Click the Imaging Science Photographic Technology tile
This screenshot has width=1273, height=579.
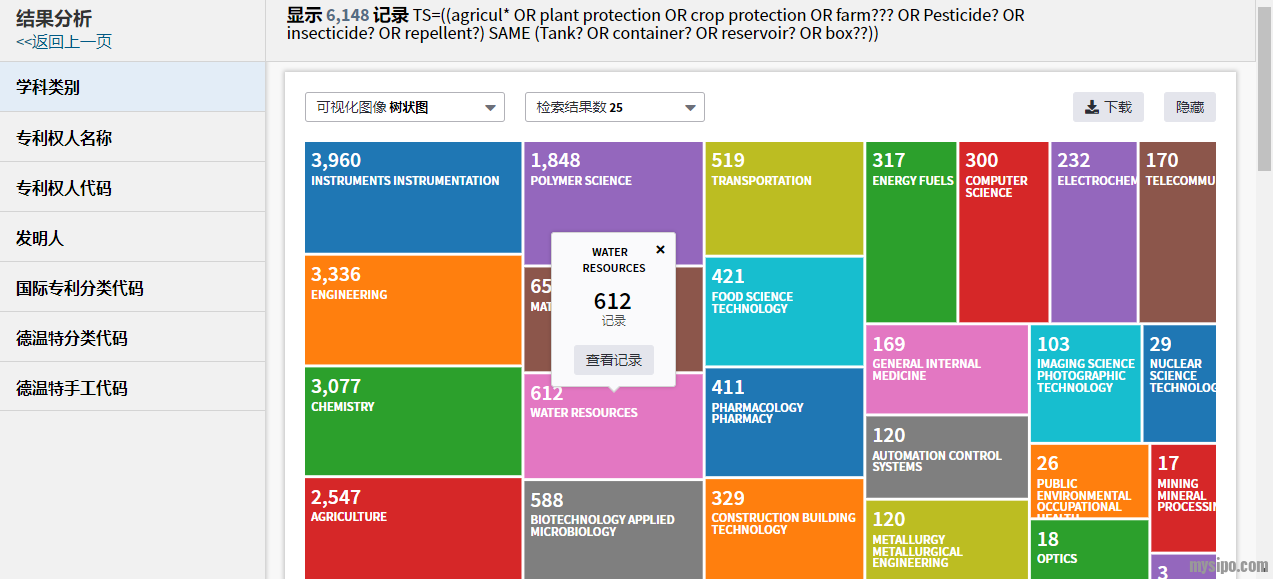click(1085, 383)
